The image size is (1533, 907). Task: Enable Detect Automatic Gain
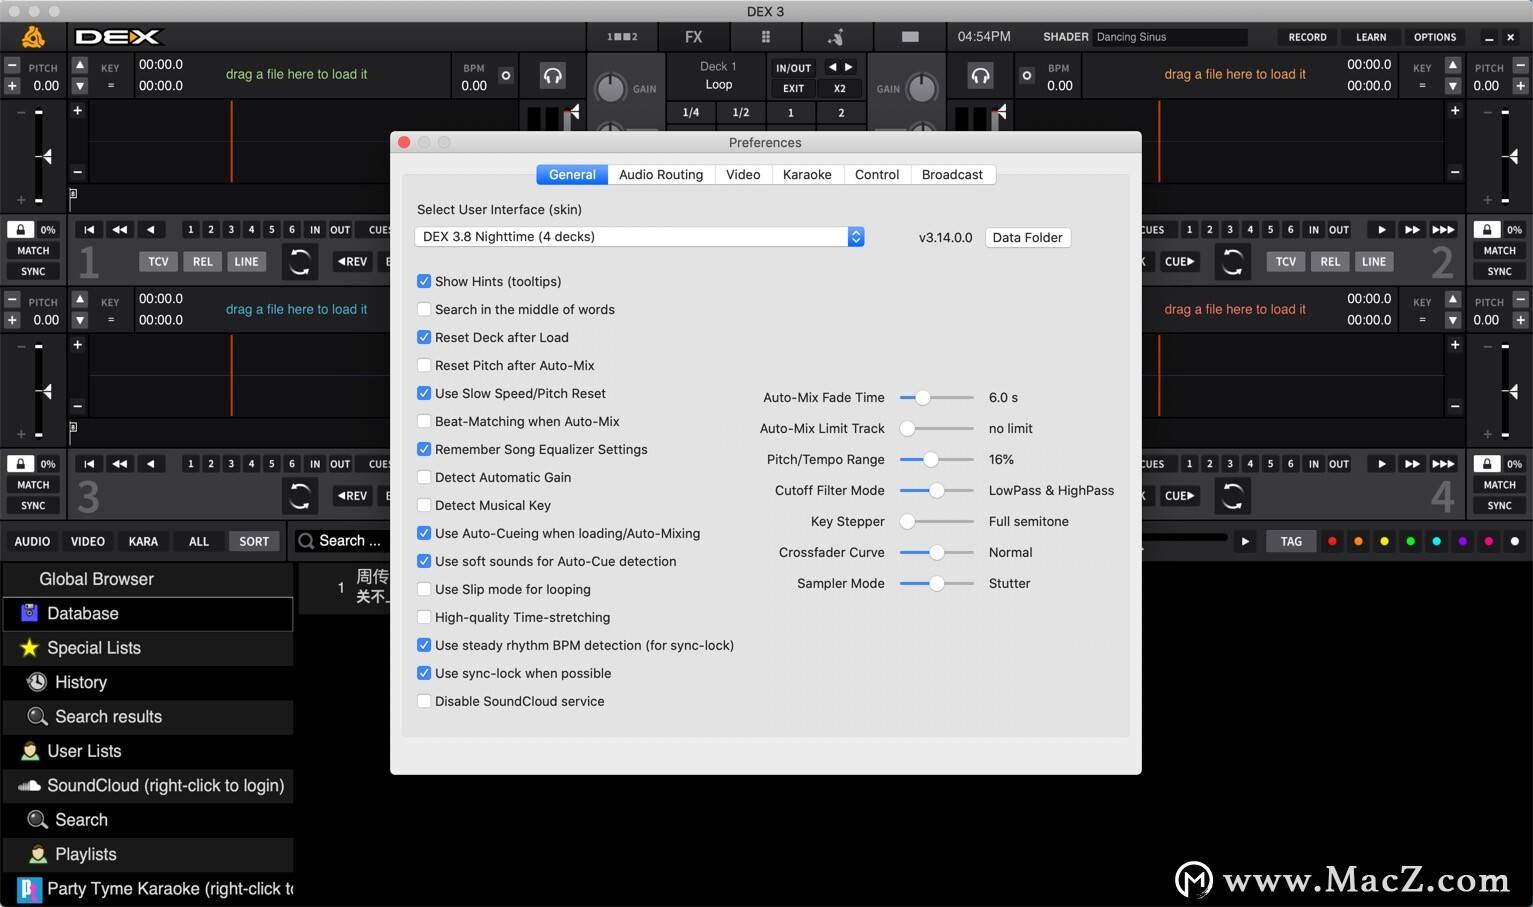coord(424,478)
